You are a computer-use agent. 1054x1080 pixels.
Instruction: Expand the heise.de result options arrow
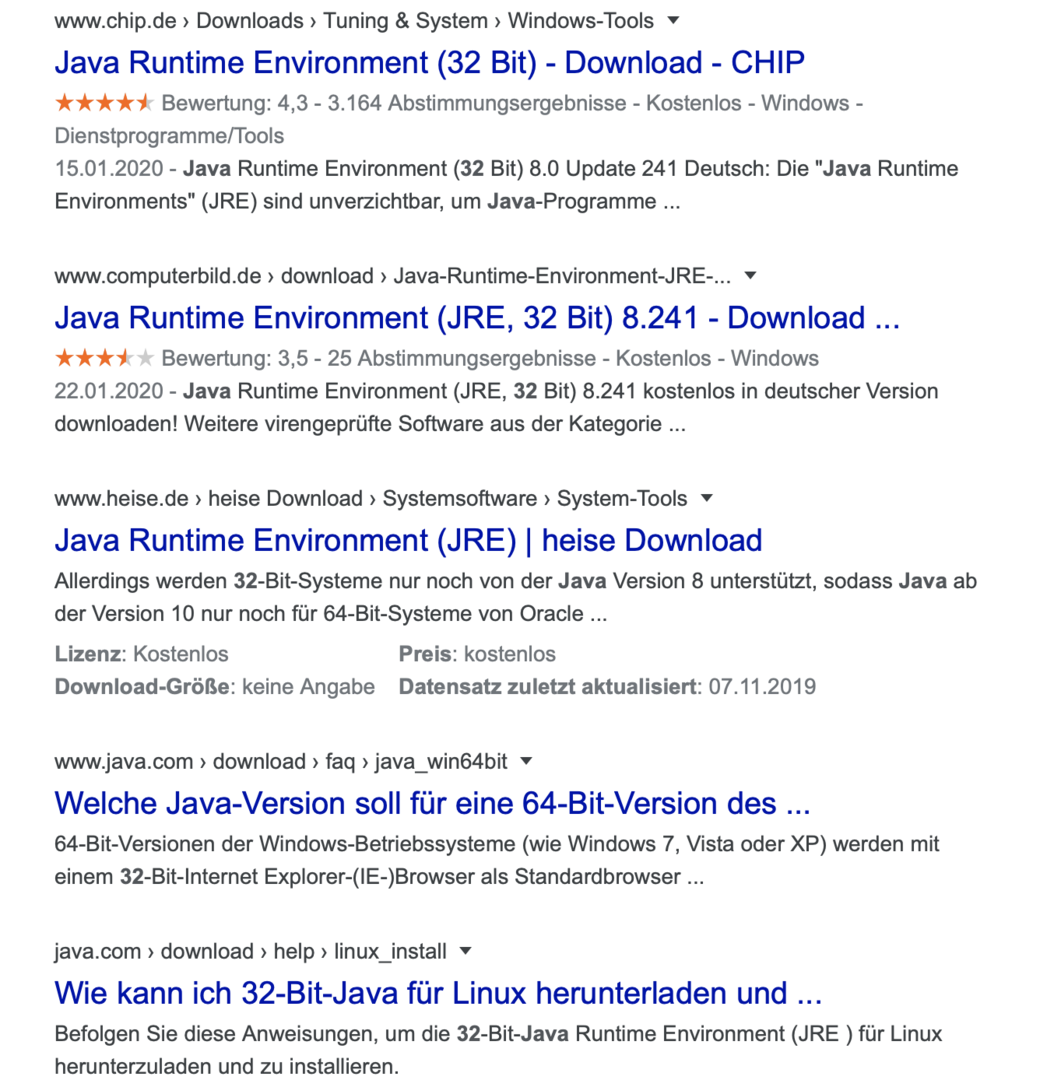point(707,498)
